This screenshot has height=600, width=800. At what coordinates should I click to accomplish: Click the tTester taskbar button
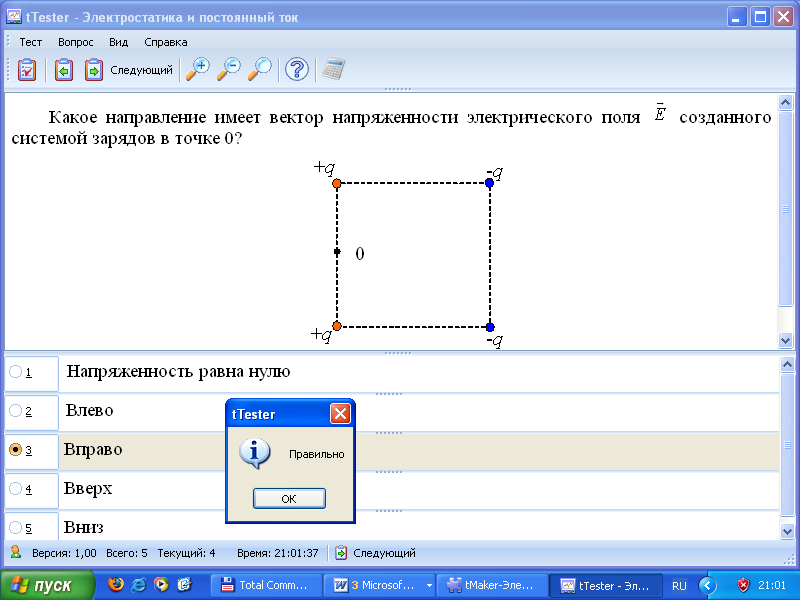click(605, 585)
